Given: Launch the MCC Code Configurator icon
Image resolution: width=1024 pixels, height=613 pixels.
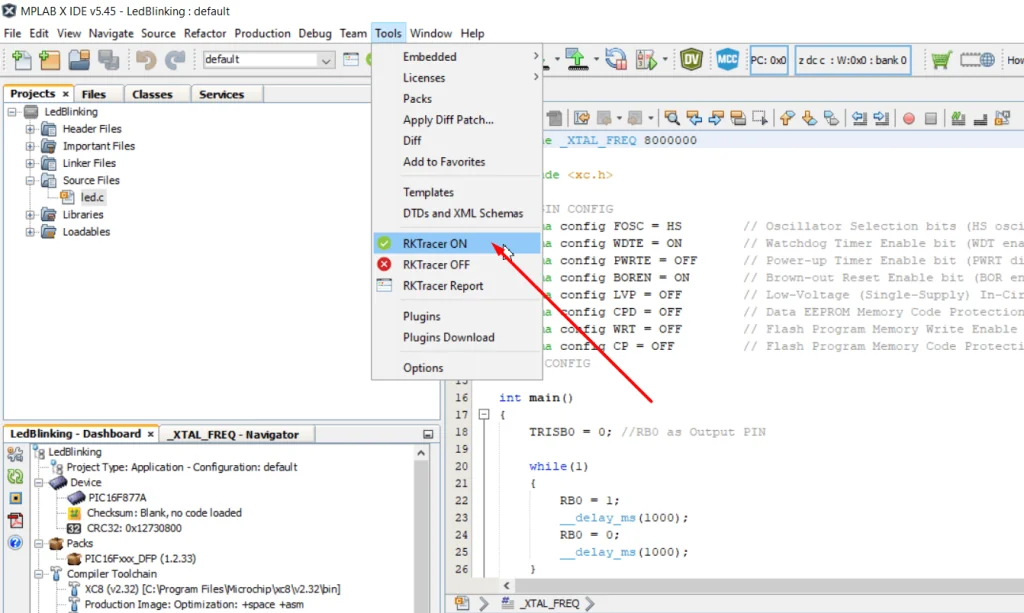Looking at the screenshot, I should [727, 59].
